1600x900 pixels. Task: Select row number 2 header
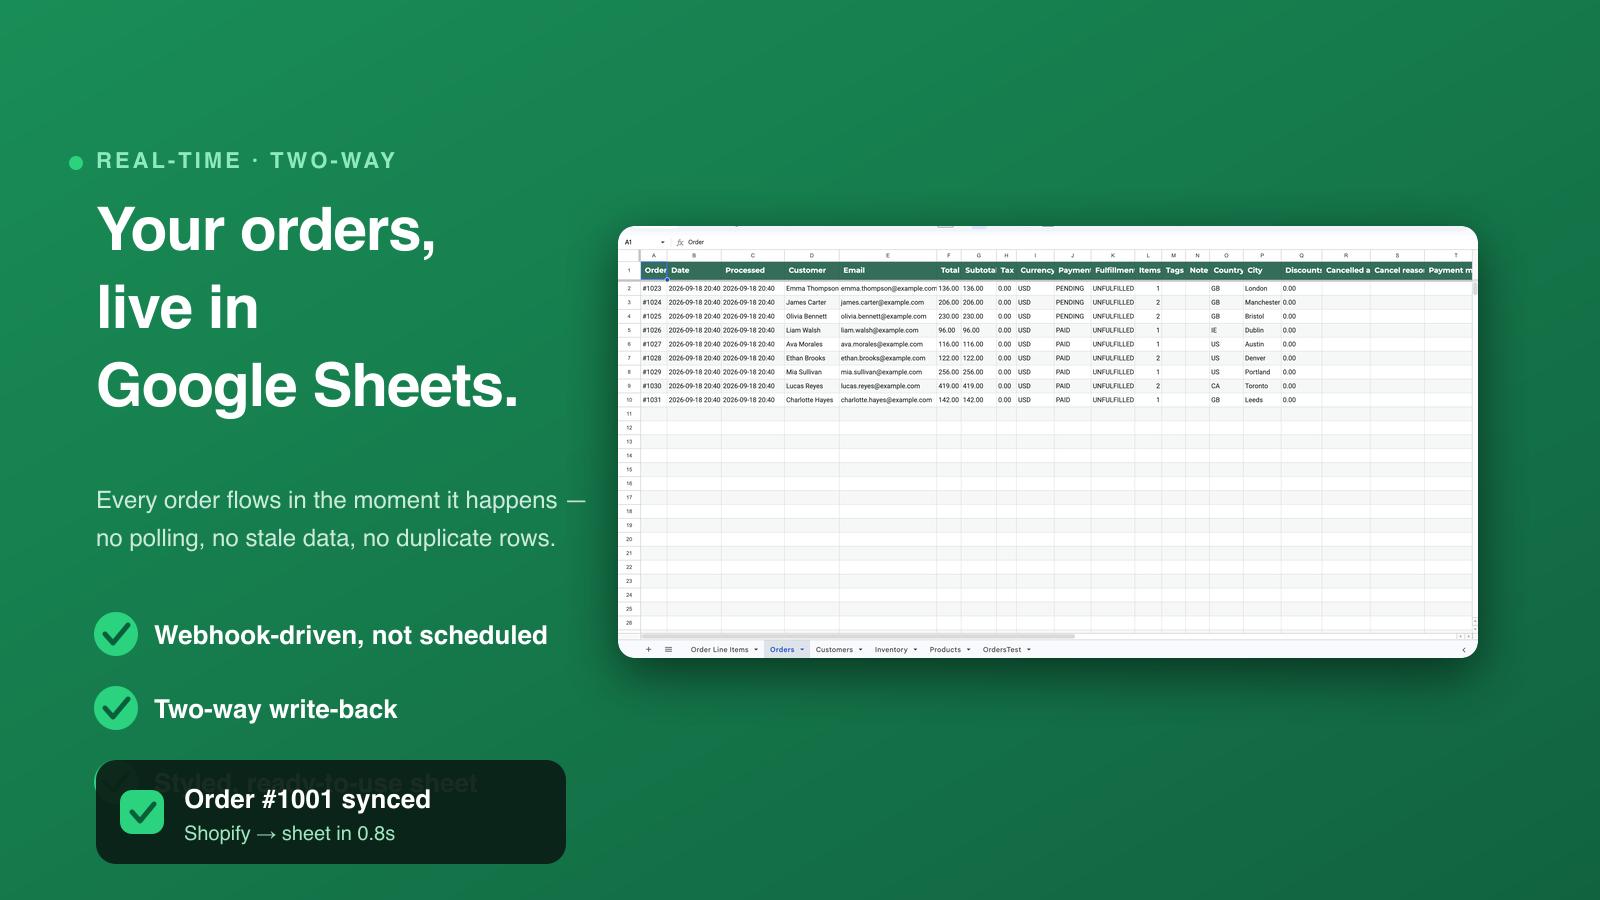tap(629, 288)
